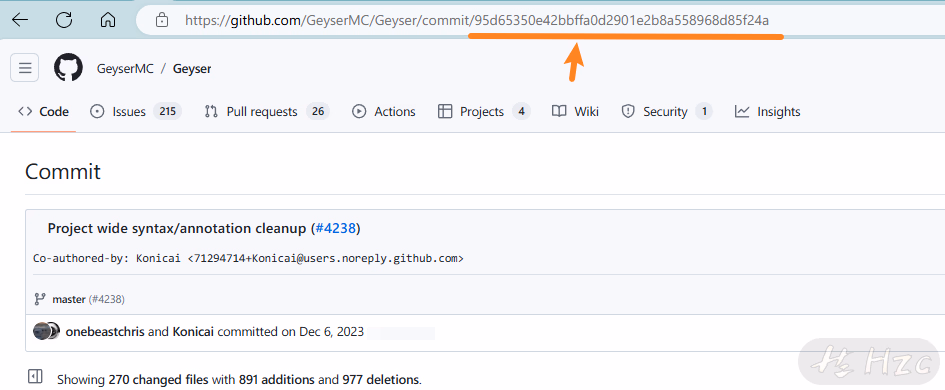Click the book icon on Wiki tab
The width and height of the screenshot is (945, 390).
559,112
